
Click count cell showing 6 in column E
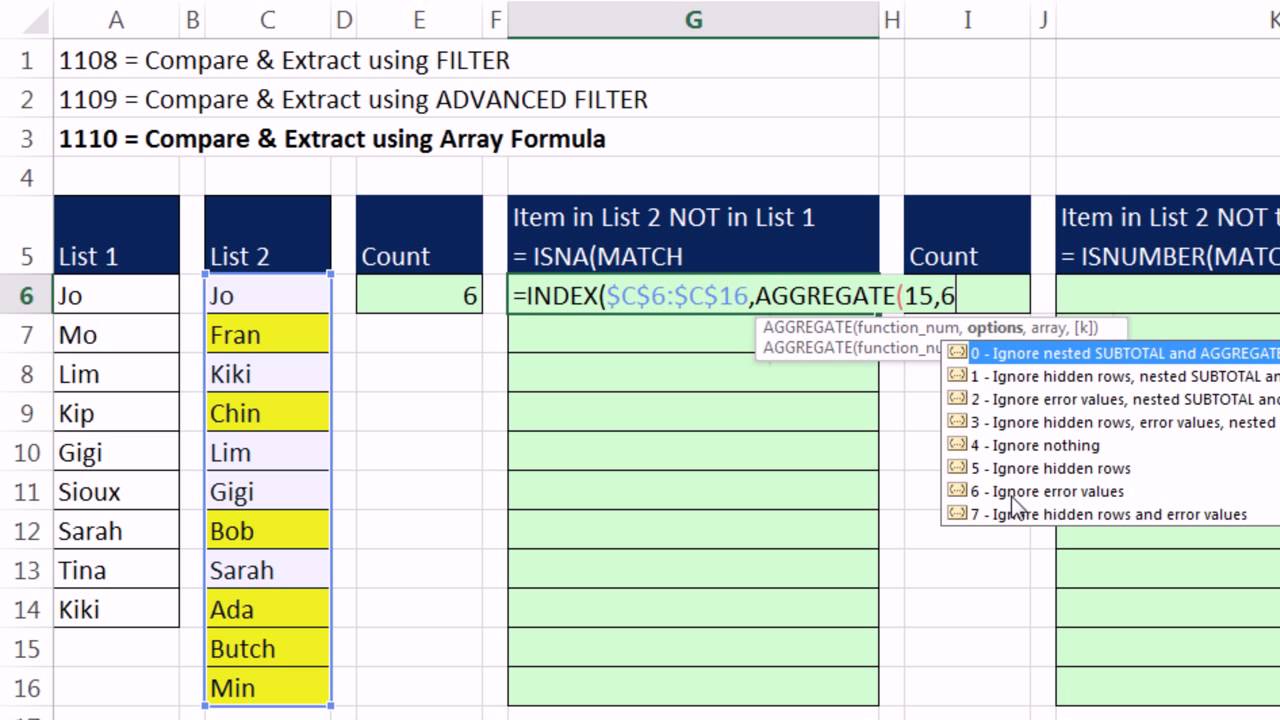point(419,296)
